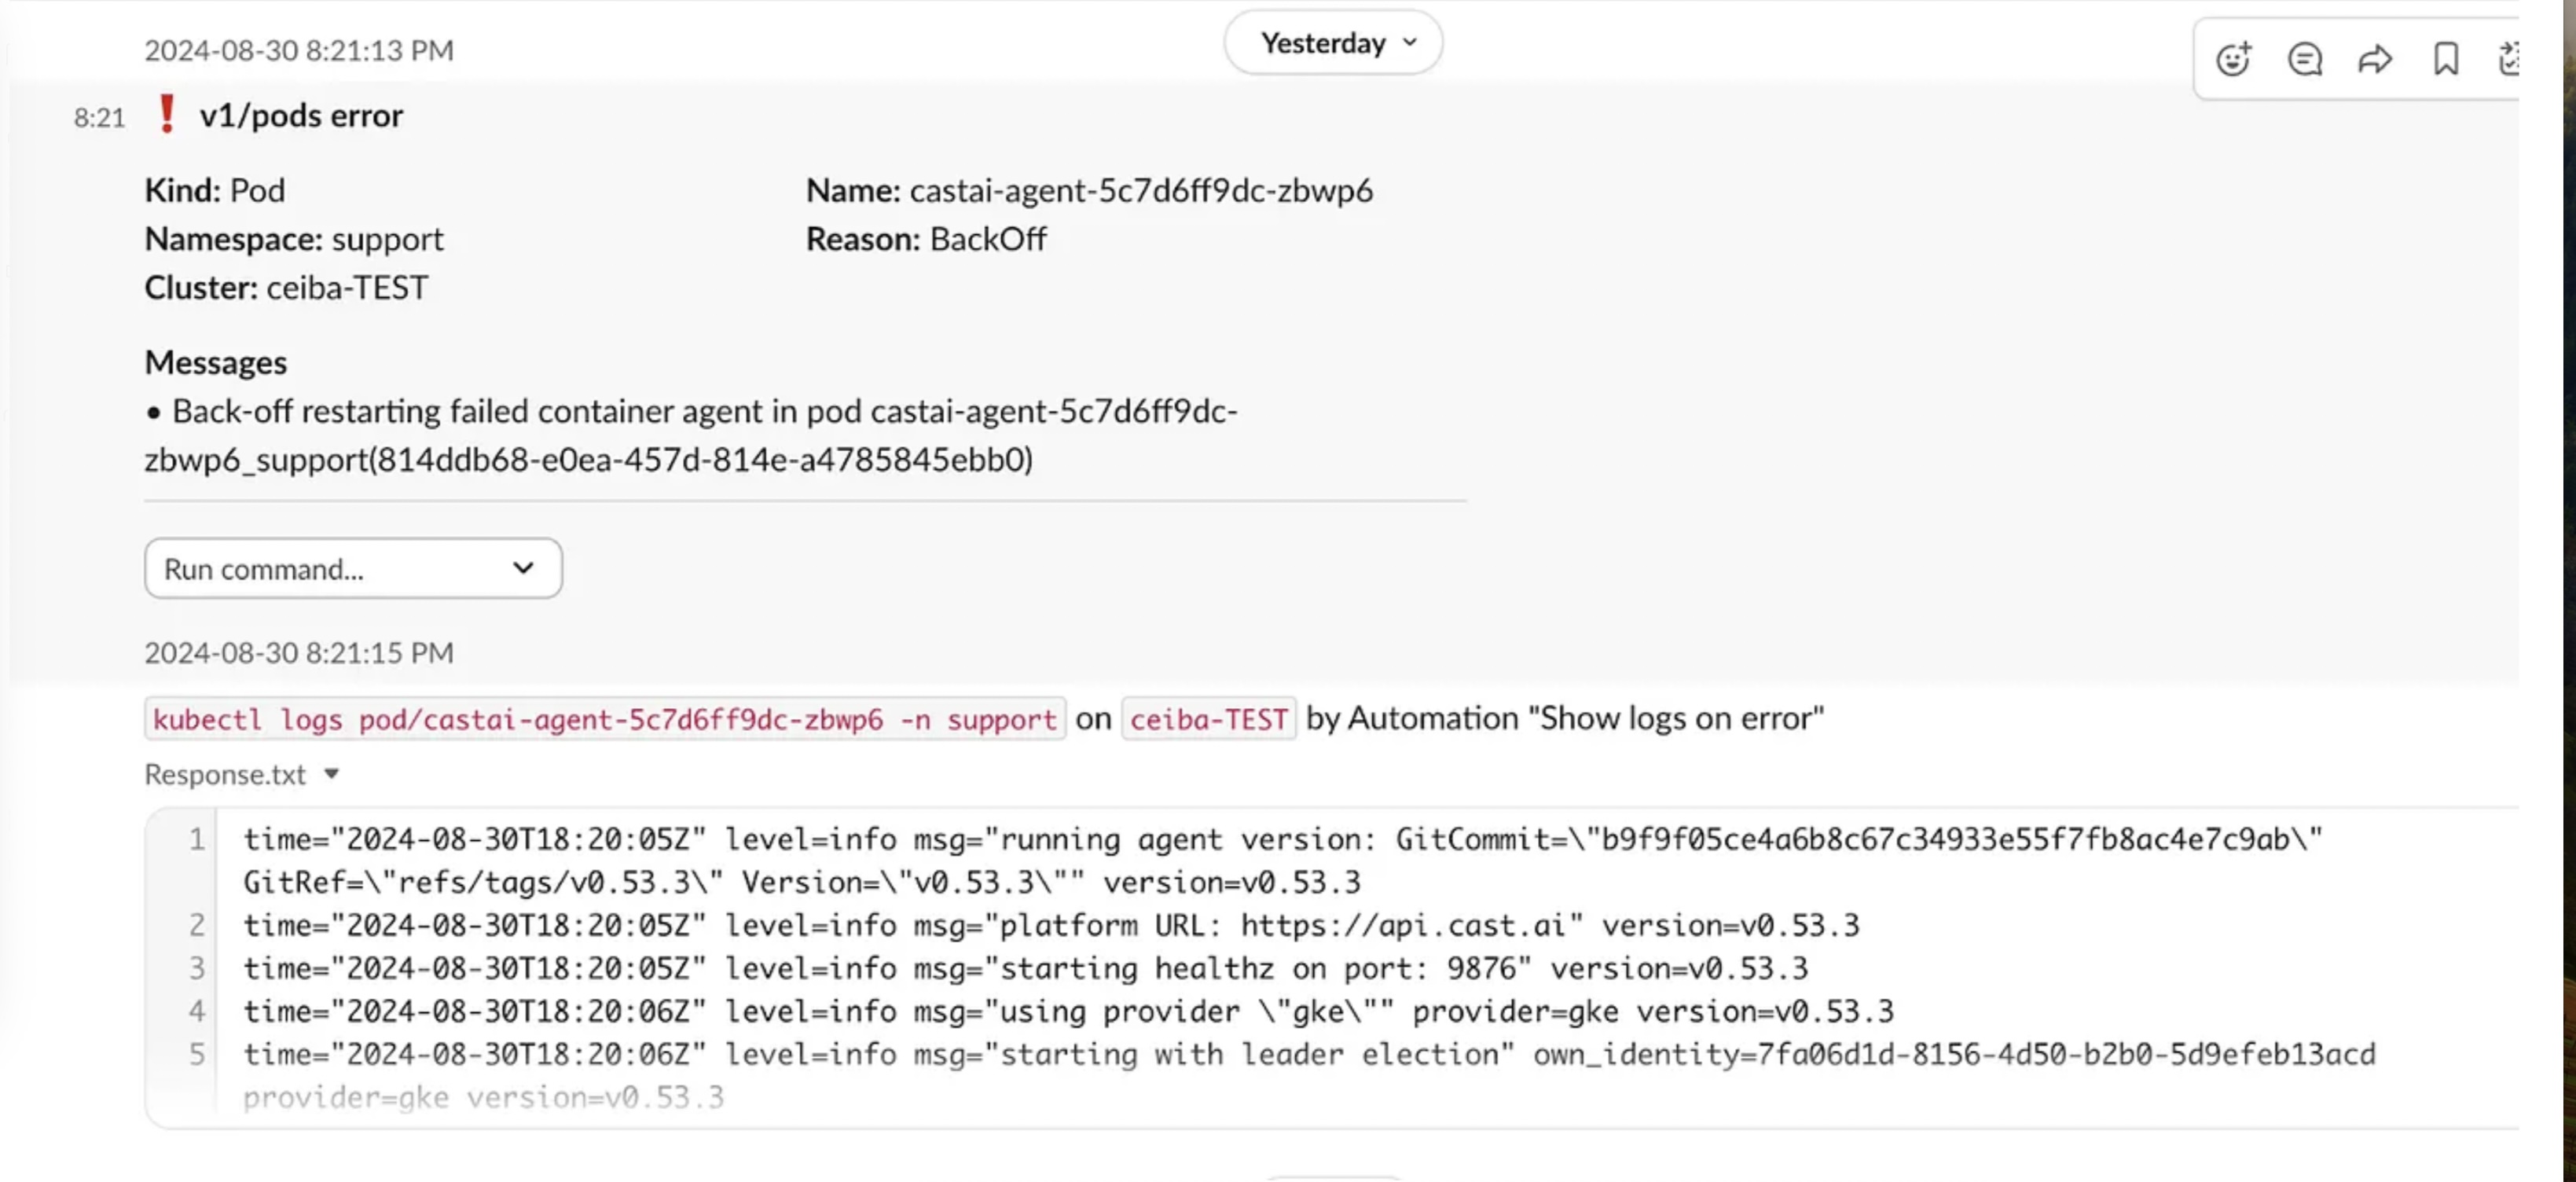The height and width of the screenshot is (1182, 2576).
Task: Click the v1/pods error title
Action: pos(301,116)
